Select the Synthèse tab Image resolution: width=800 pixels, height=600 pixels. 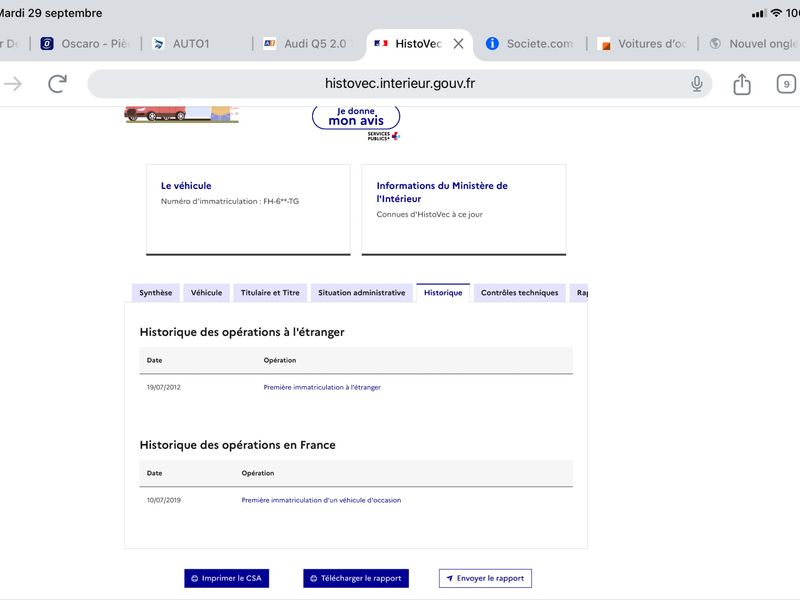coord(156,293)
